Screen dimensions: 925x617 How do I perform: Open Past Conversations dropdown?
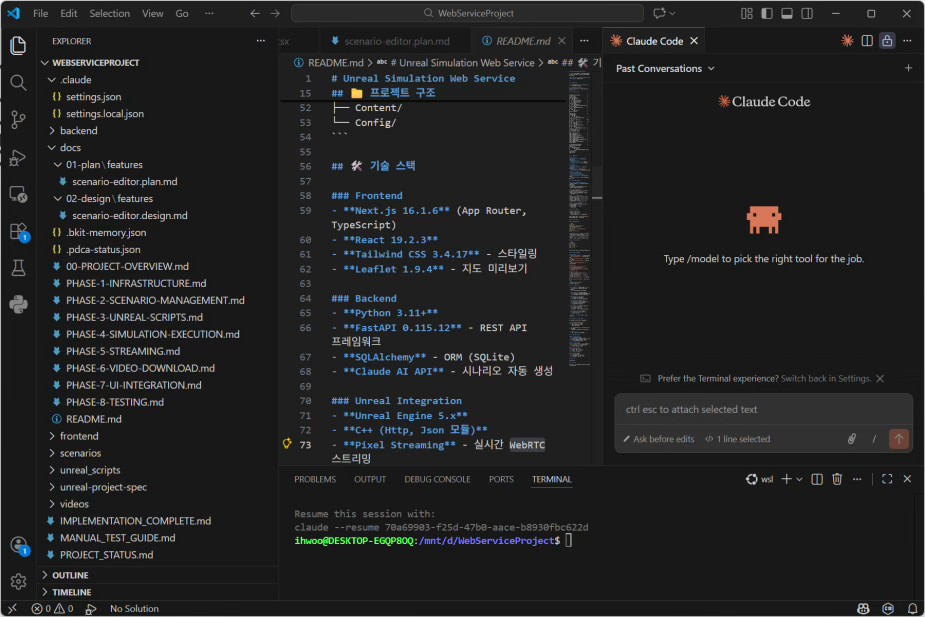pyautogui.click(x=665, y=68)
